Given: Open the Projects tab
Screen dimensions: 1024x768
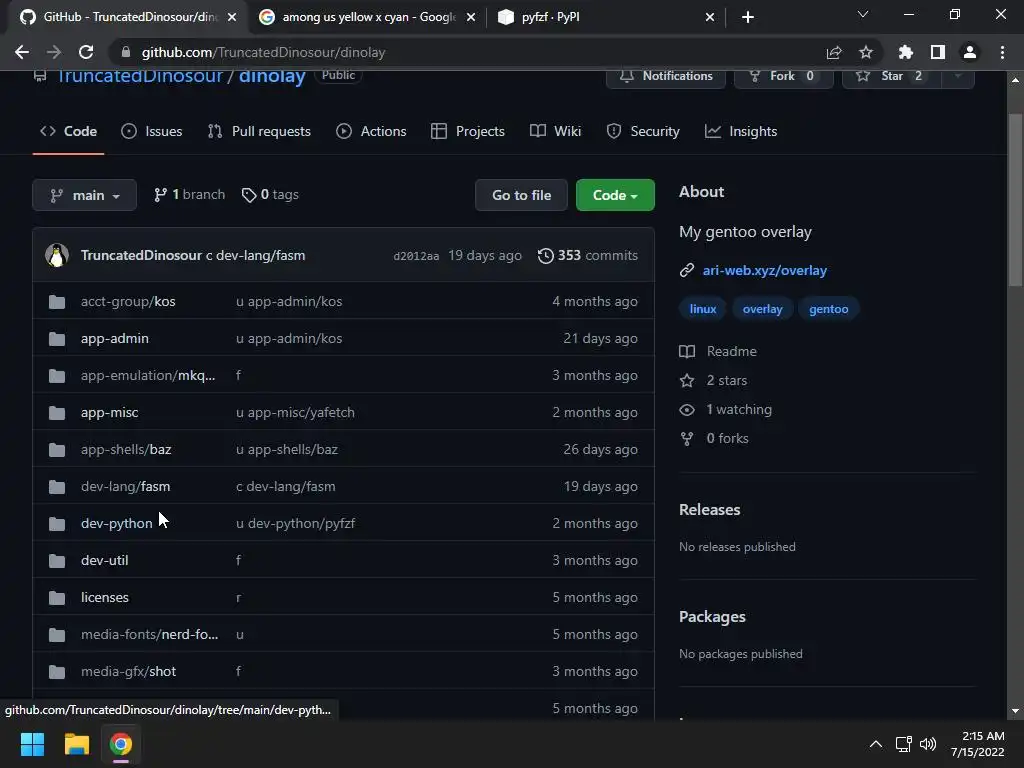Looking at the screenshot, I should [468, 131].
